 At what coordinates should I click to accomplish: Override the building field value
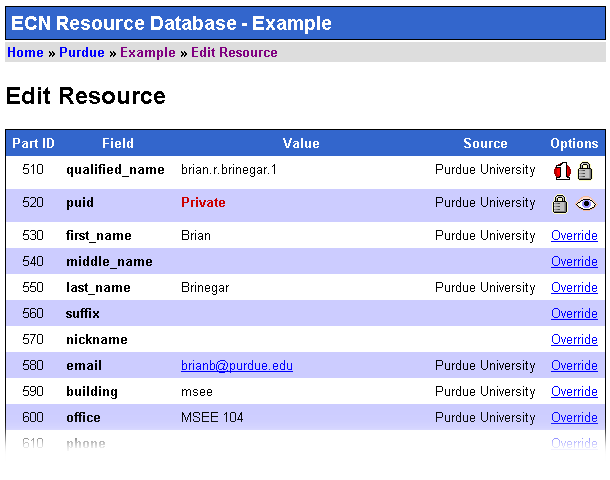coord(574,392)
